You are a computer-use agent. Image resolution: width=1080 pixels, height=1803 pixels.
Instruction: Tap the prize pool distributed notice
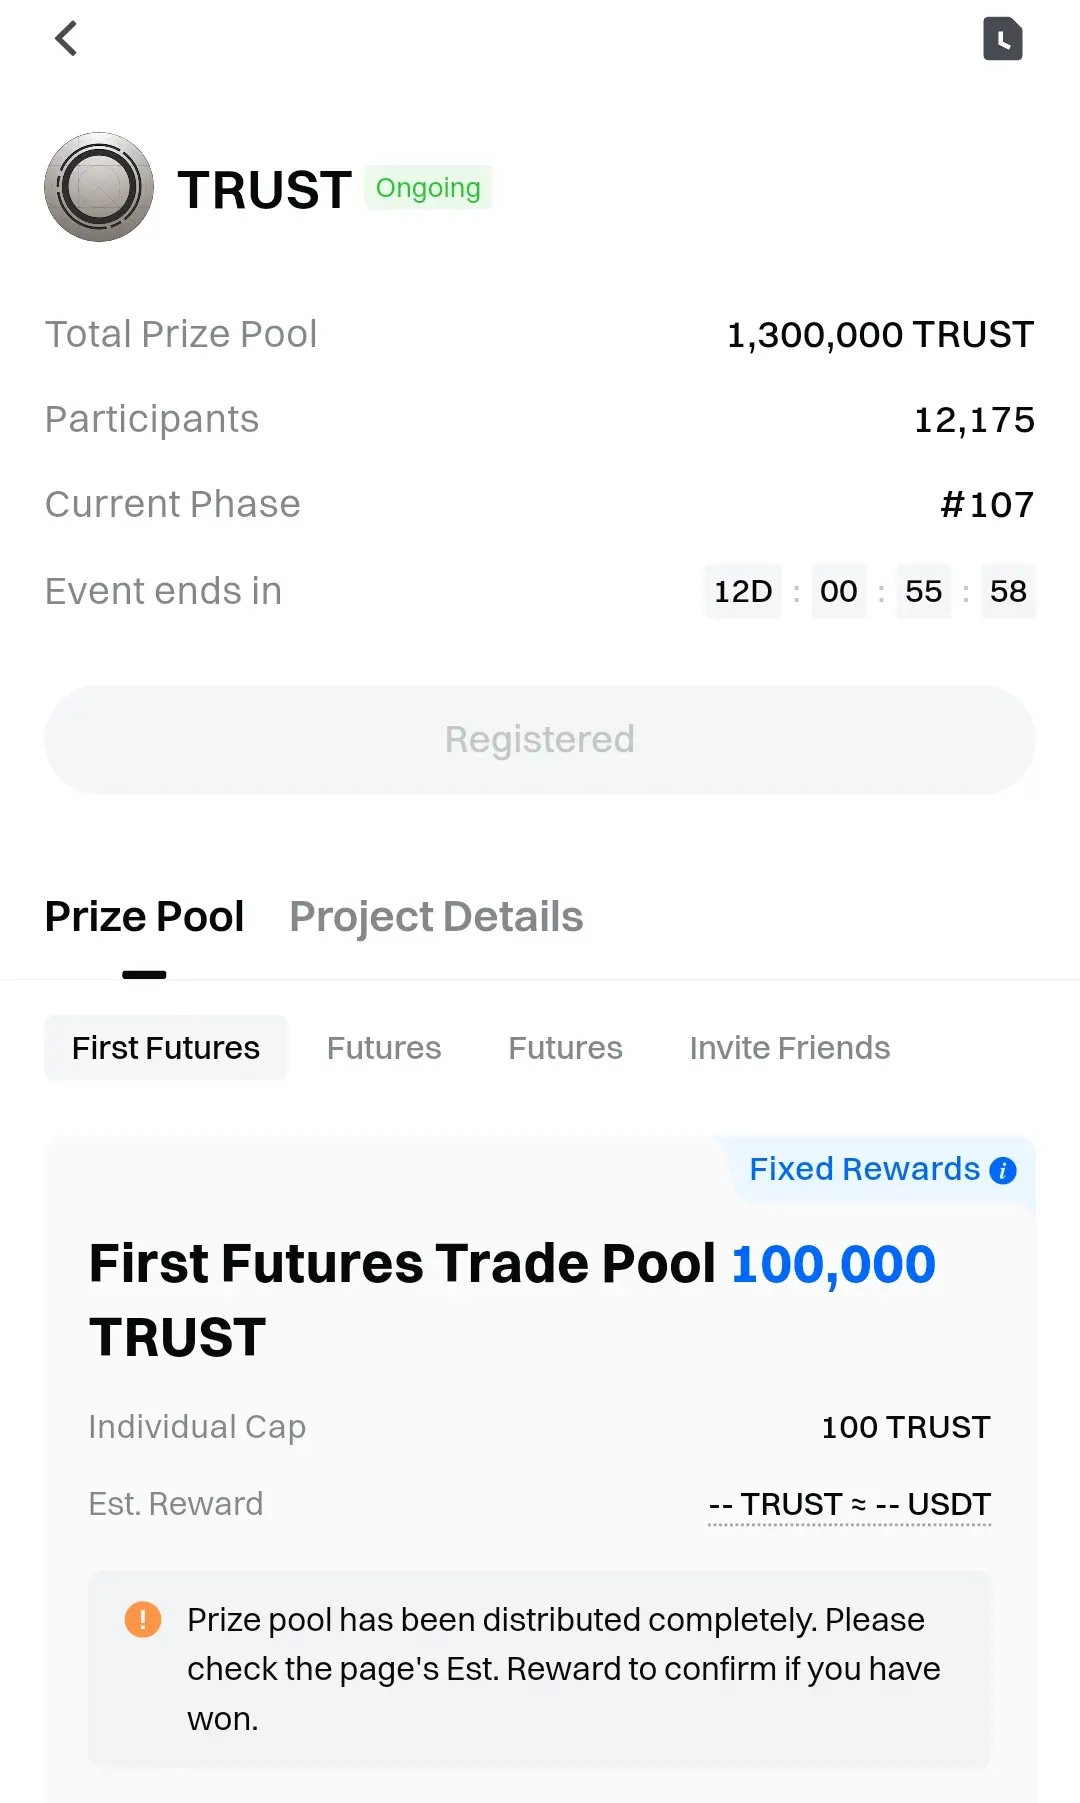[x=563, y=1668]
